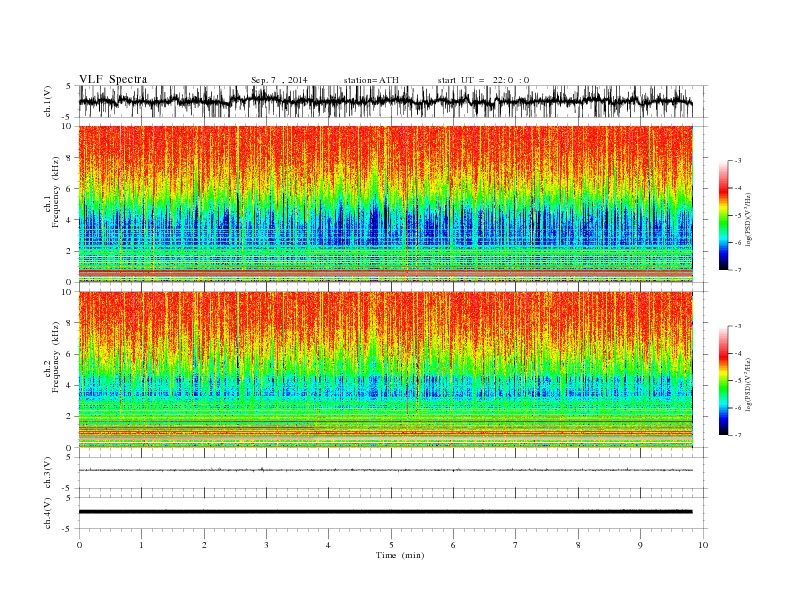Click the "8" kHz tick of ch.1 spectrogram
Viewport: 792px width, 612px height.
70,158
